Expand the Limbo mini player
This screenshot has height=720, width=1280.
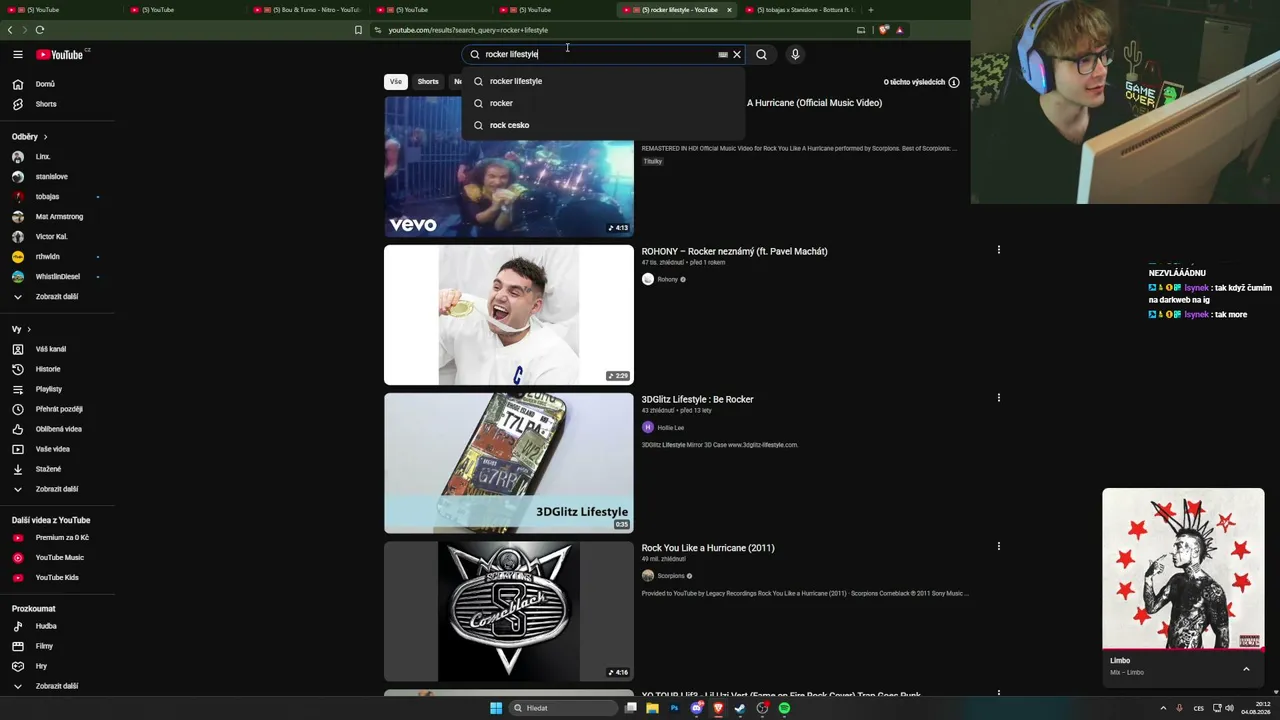coord(1246,669)
